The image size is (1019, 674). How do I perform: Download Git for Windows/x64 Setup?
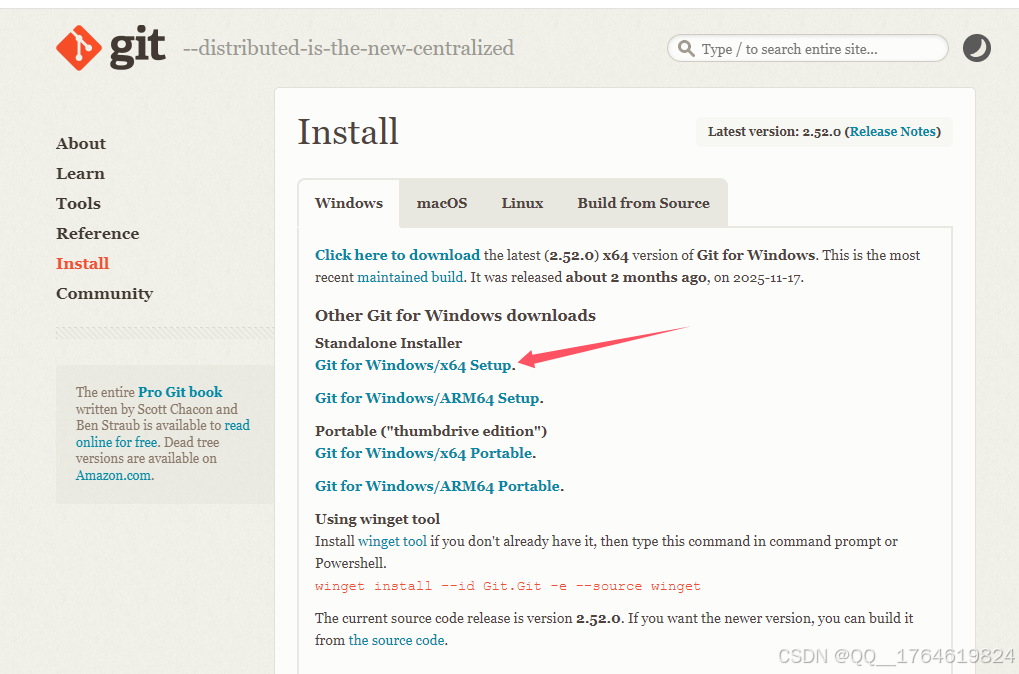pos(413,365)
